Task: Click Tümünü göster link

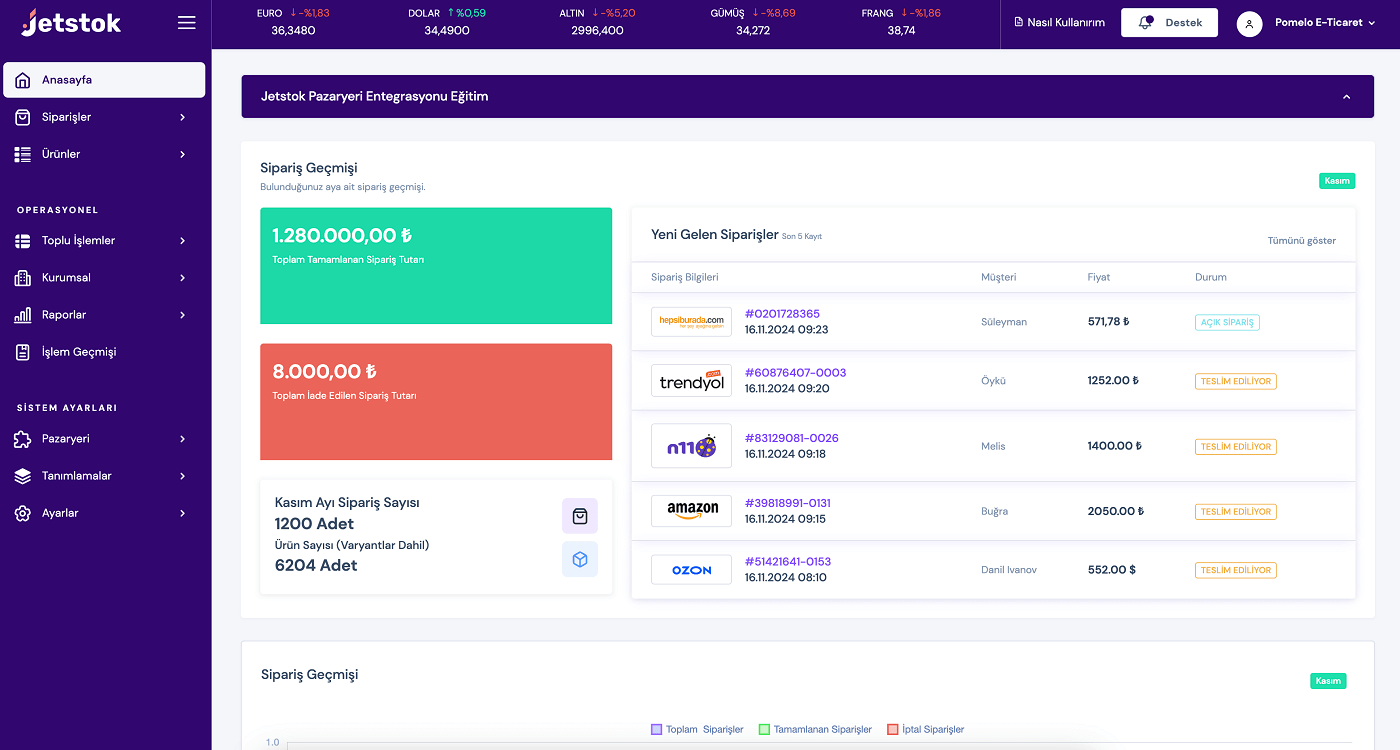Action: tap(1301, 241)
